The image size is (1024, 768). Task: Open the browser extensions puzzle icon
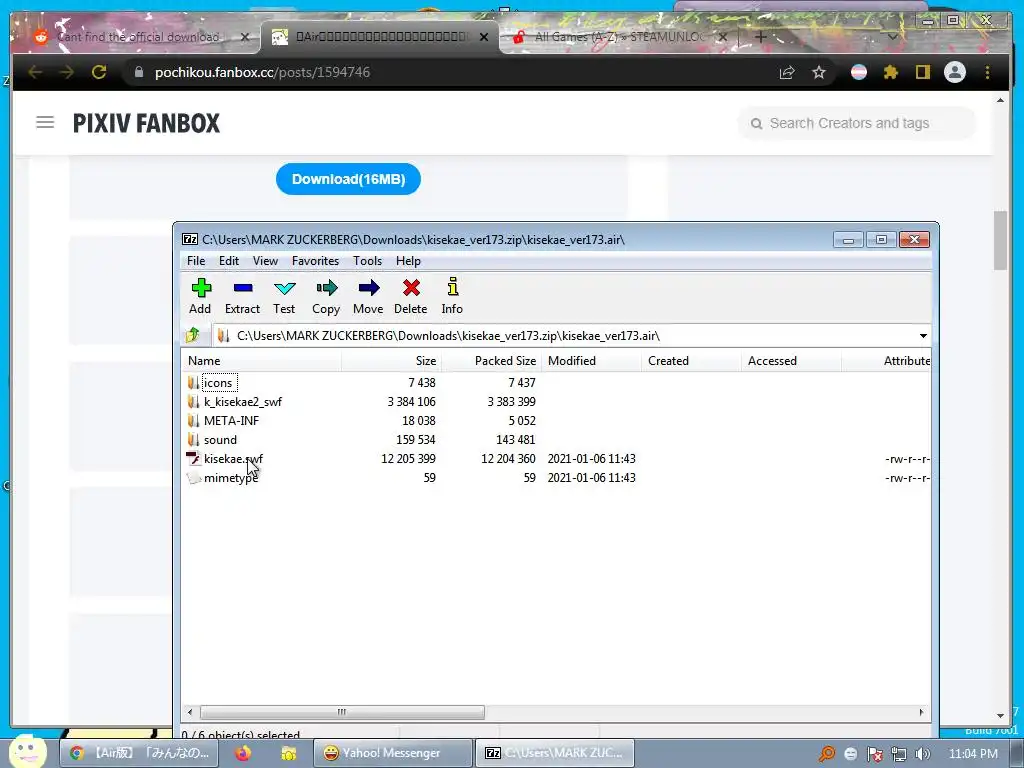[891, 72]
